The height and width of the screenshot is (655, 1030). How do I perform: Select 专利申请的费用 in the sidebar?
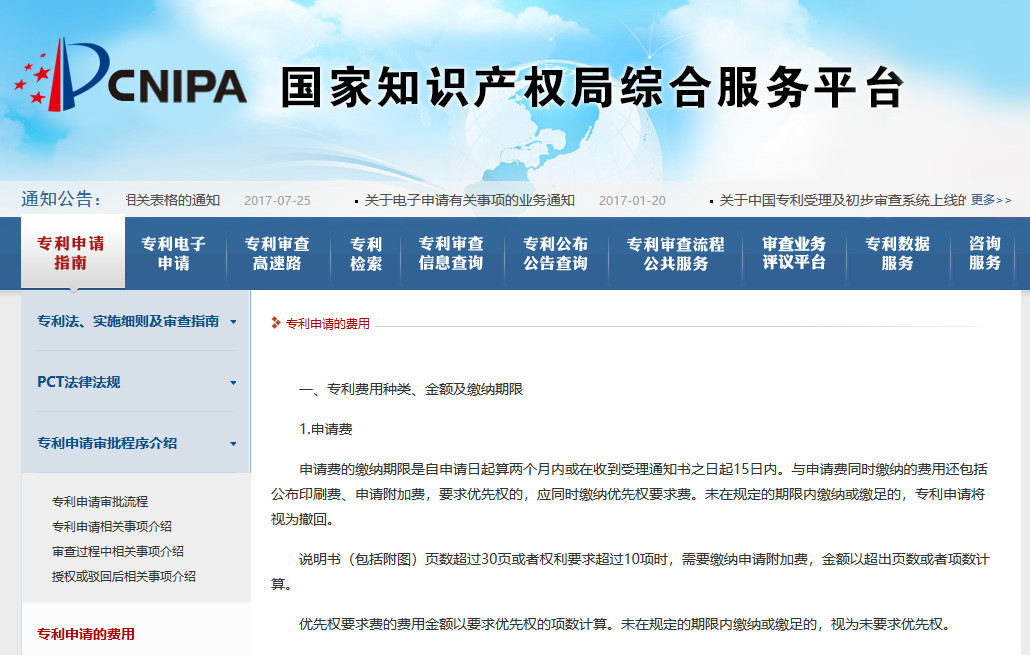coord(86,634)
